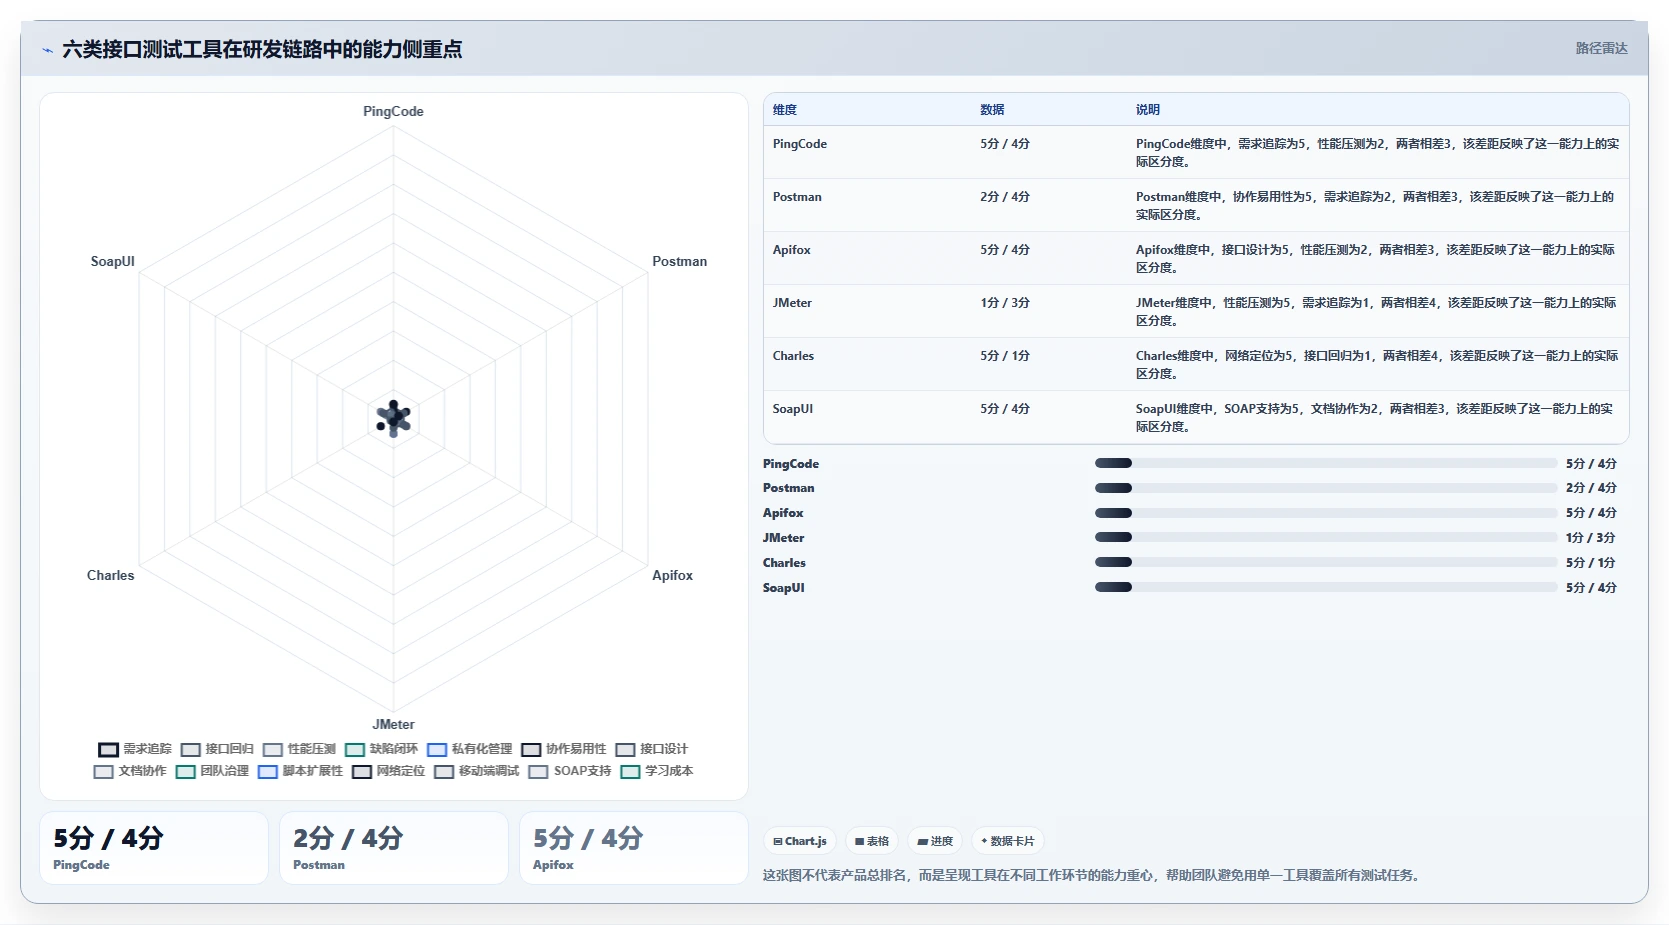Toggle the 文档协作 legend entry
Screen dimensions: 1669x925
click(x=130, y=771)
